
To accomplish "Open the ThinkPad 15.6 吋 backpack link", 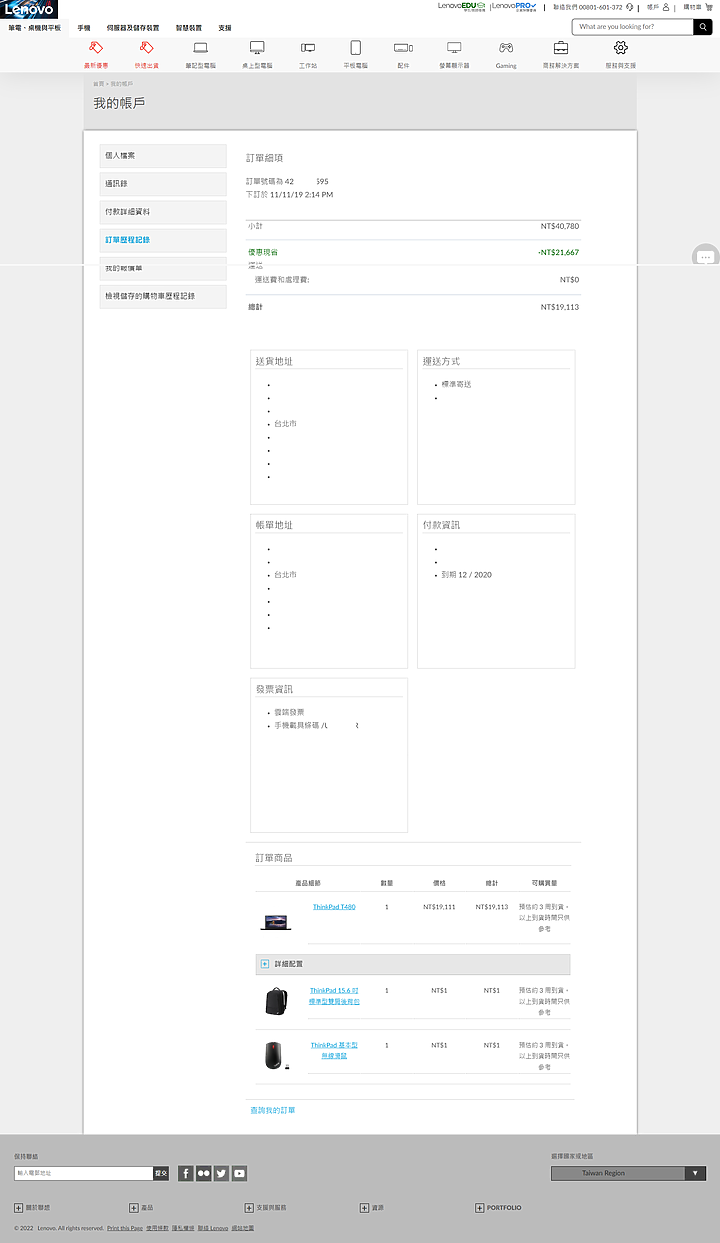I will 334,996.
